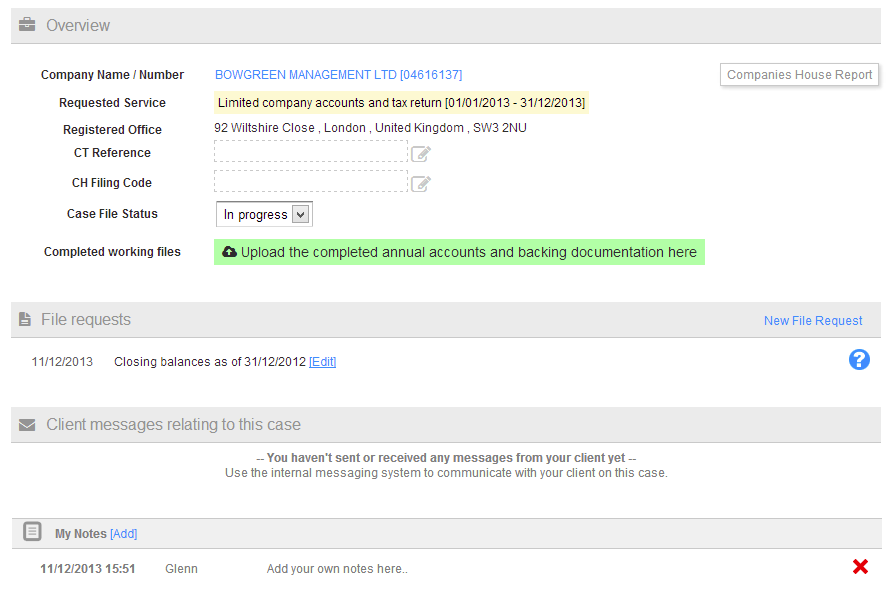
Task: Click inside the CT Reference field
Action: 310,152
